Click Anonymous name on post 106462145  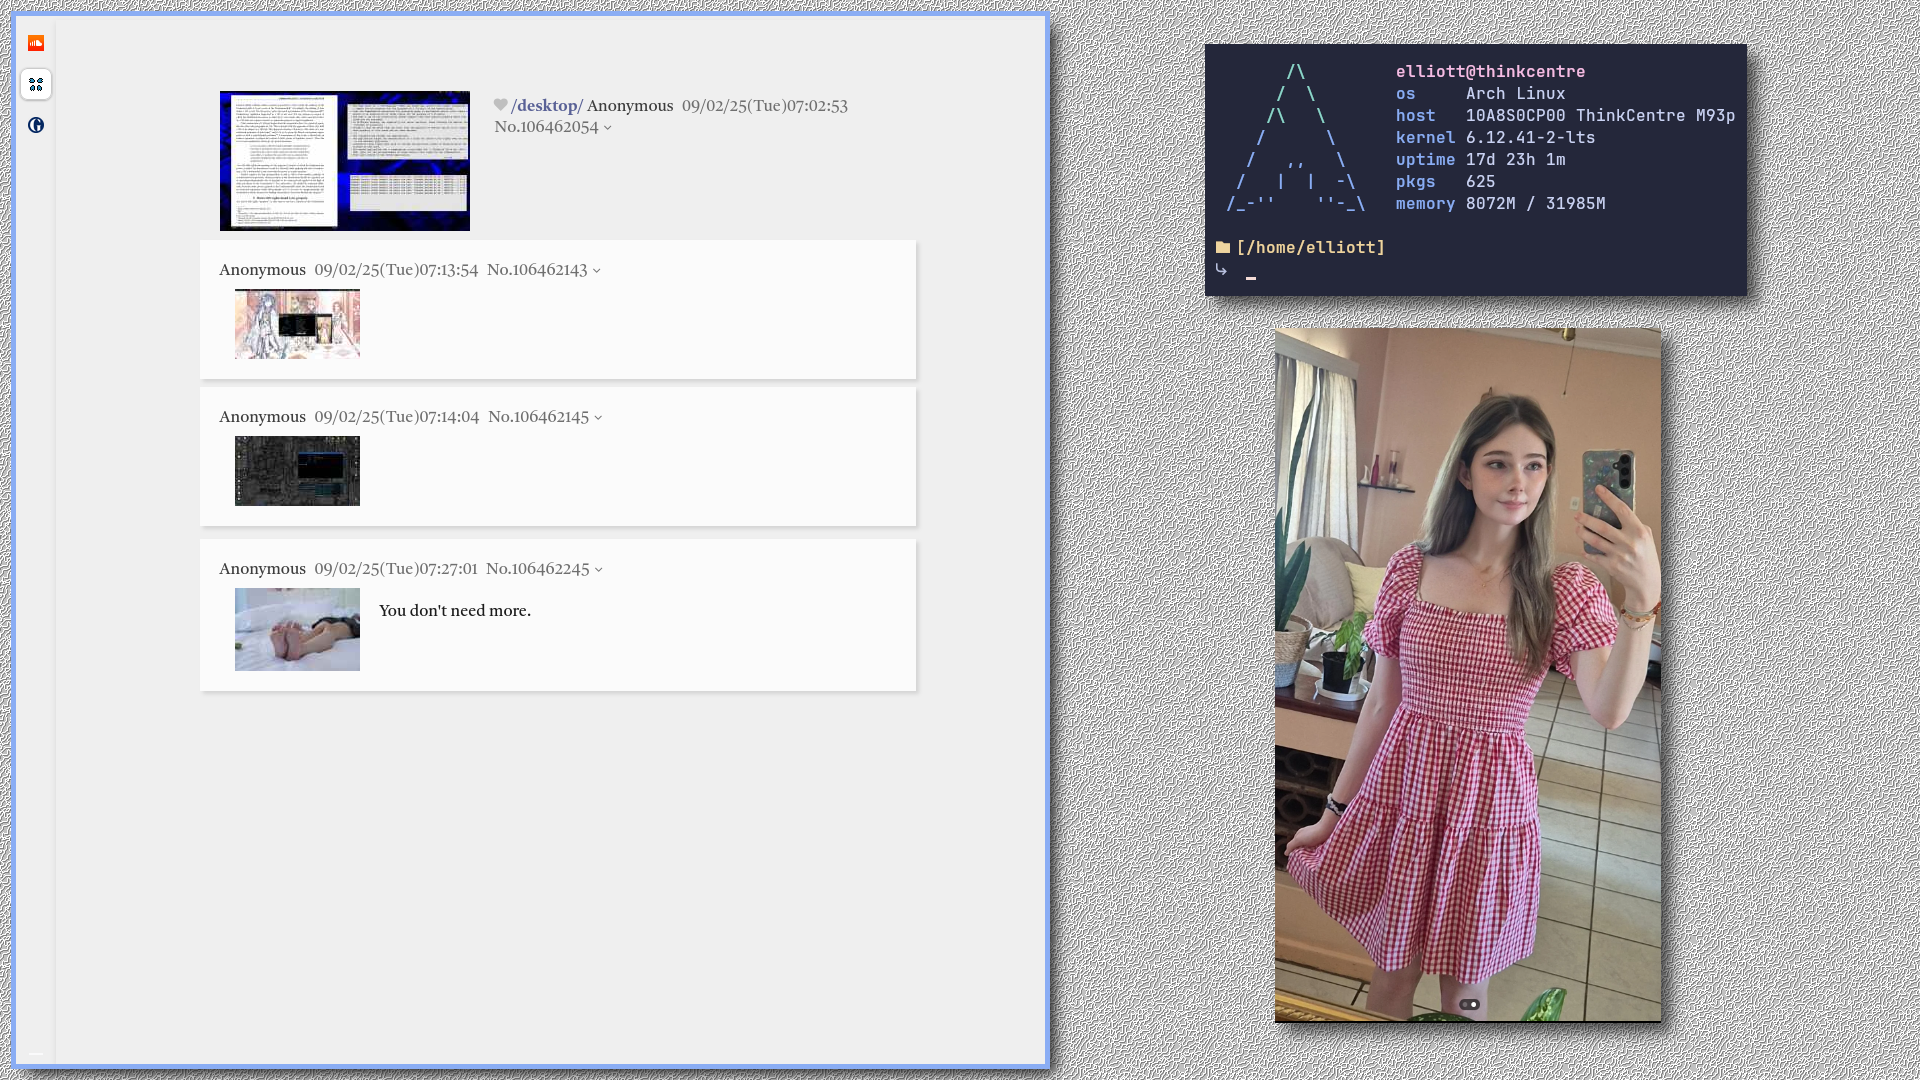263,417
